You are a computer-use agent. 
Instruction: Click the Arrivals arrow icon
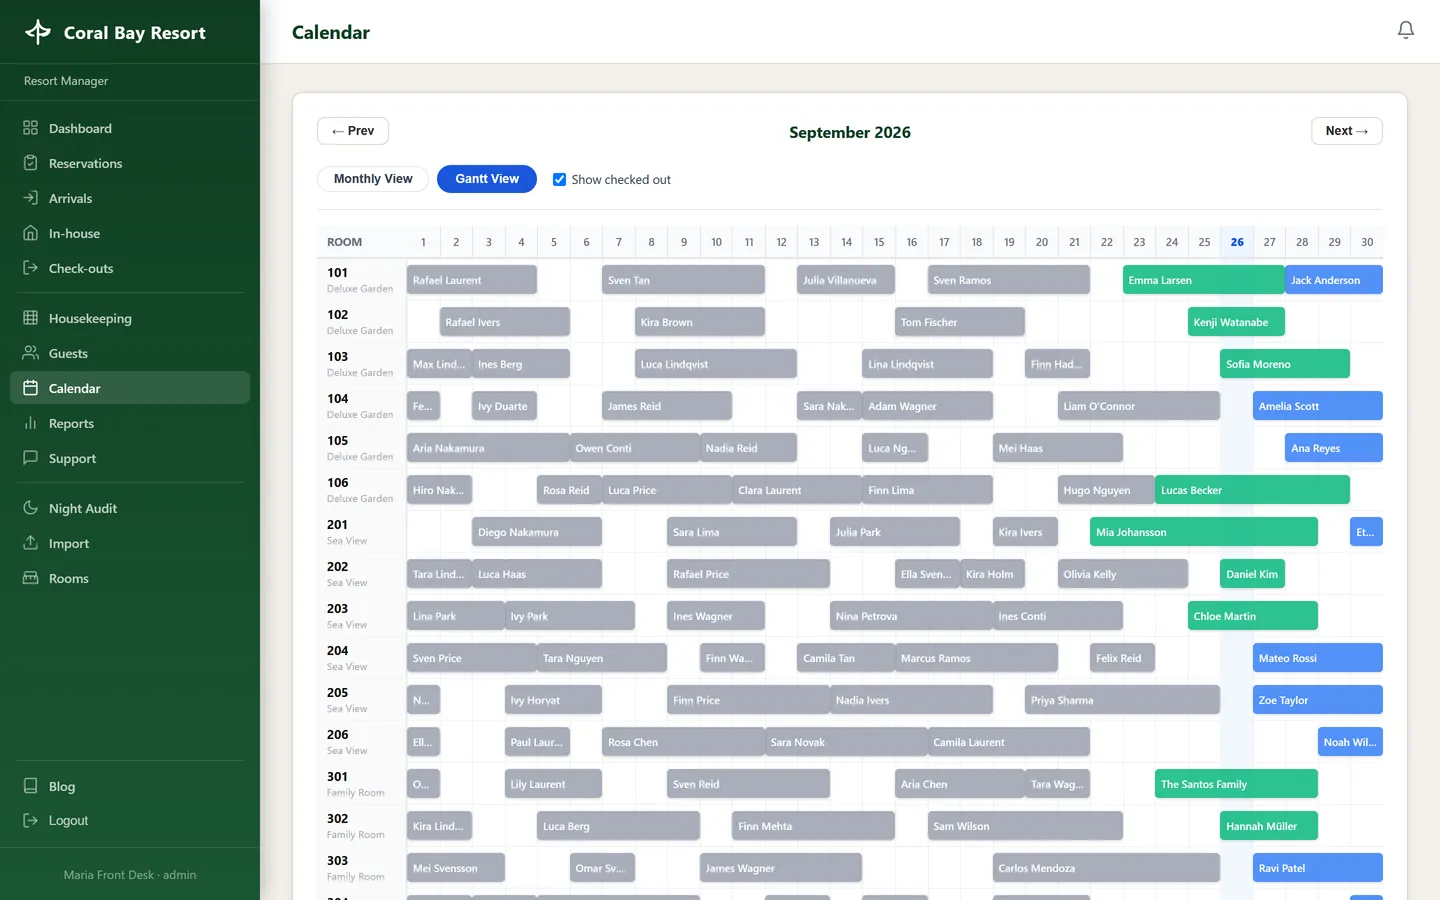coord(30,198)
